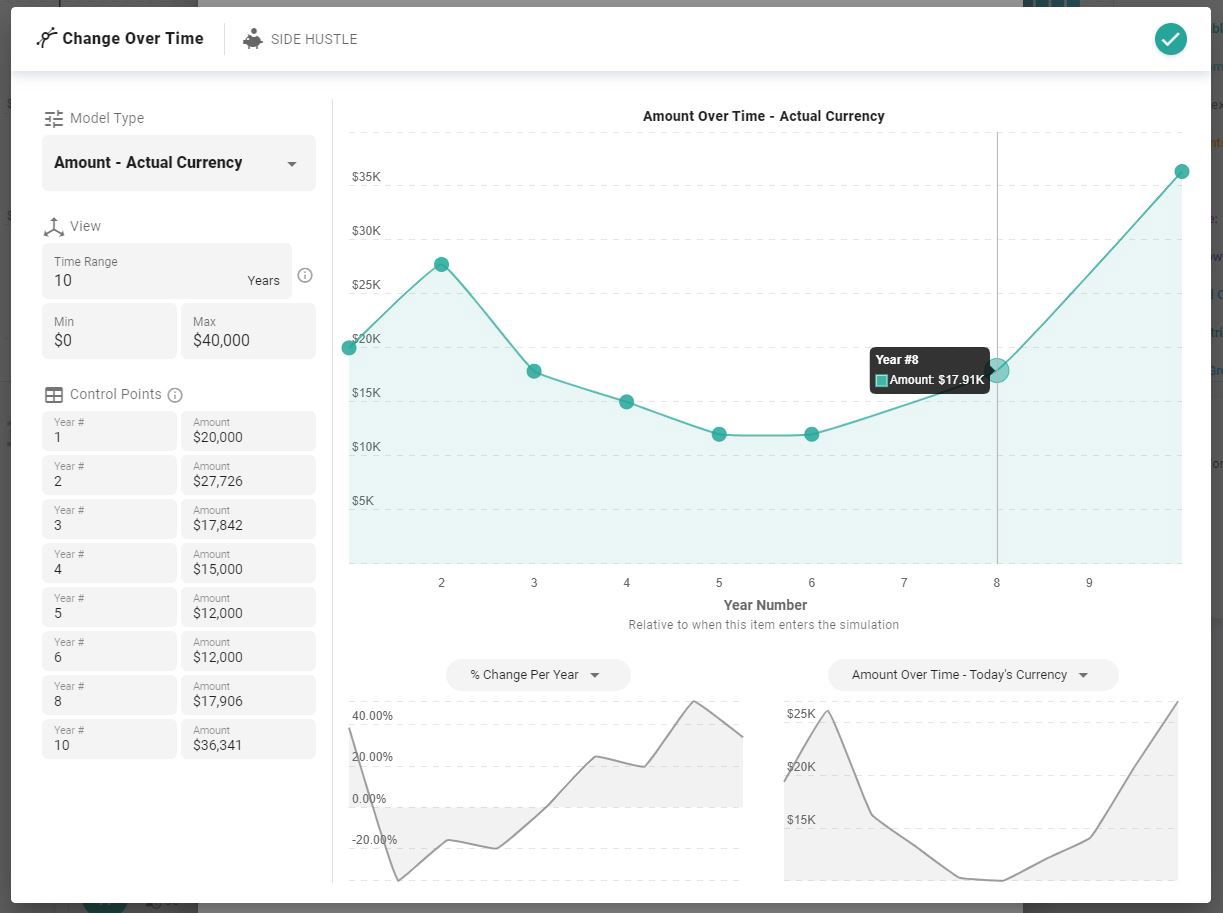Click the teal legend square in Year #8 tooltip
The width and height of the screenshot is (1223, 913).
881,380
